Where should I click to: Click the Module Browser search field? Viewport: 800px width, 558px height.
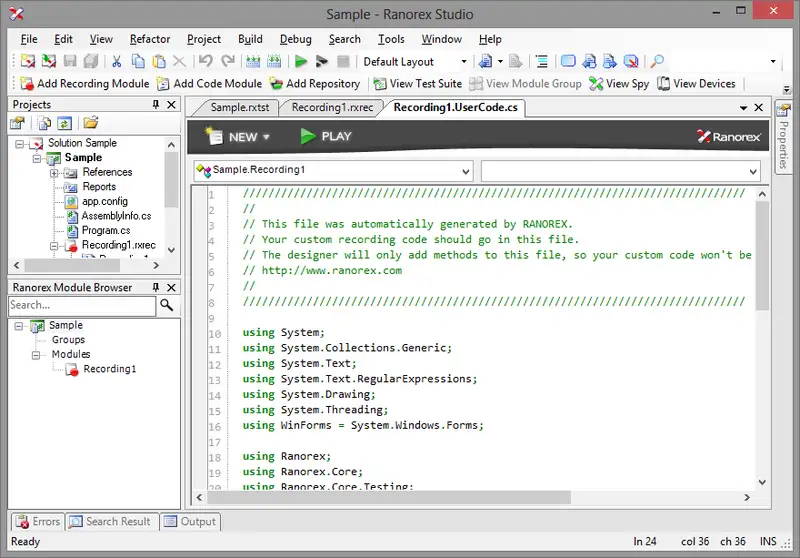coord(82,305)
